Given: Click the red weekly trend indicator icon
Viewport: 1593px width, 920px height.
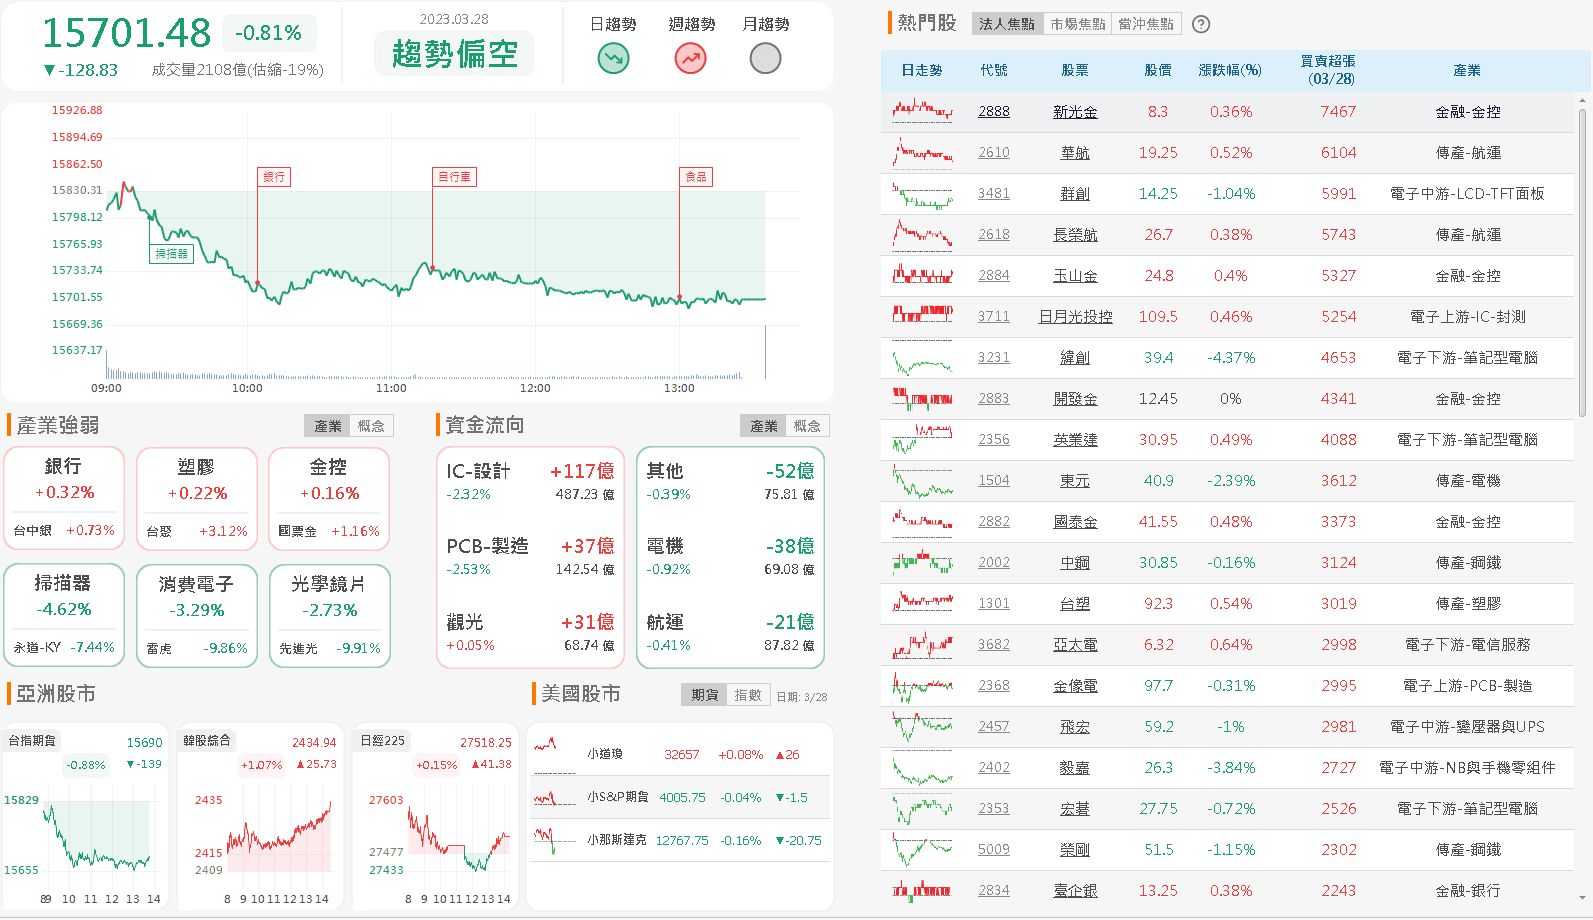Looking at the screenshot, I should click(690, 59).
